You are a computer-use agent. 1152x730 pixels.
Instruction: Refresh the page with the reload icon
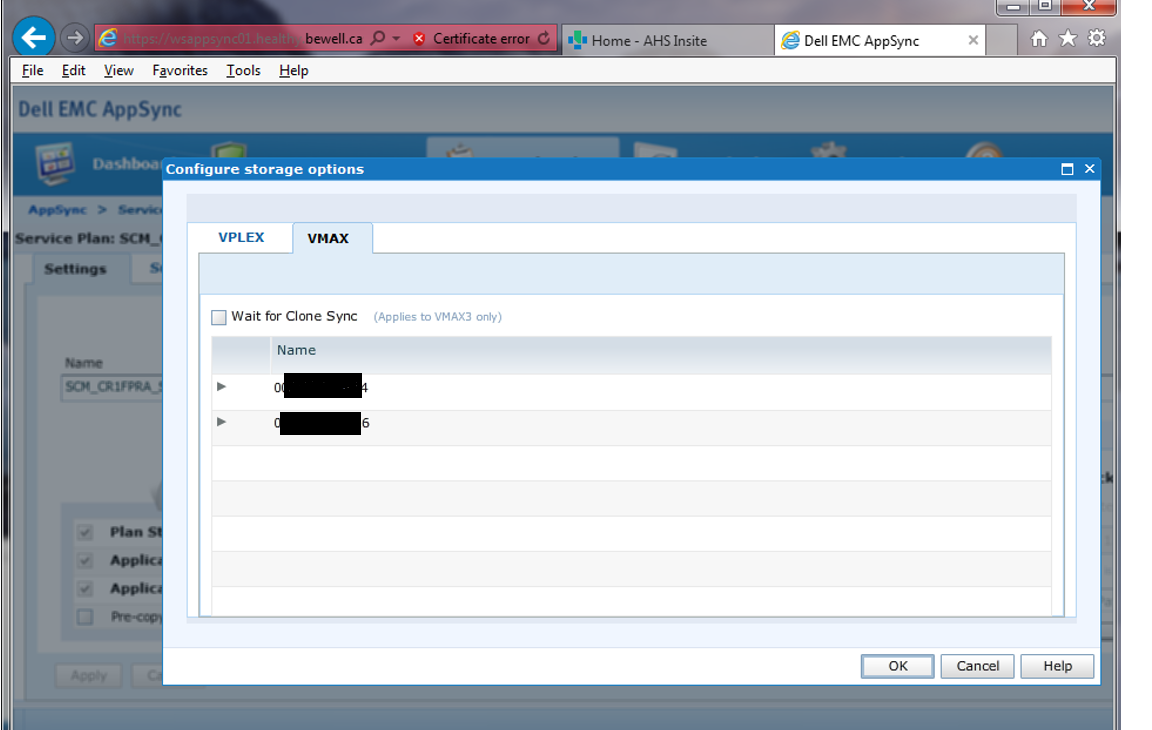coord(545,38)
